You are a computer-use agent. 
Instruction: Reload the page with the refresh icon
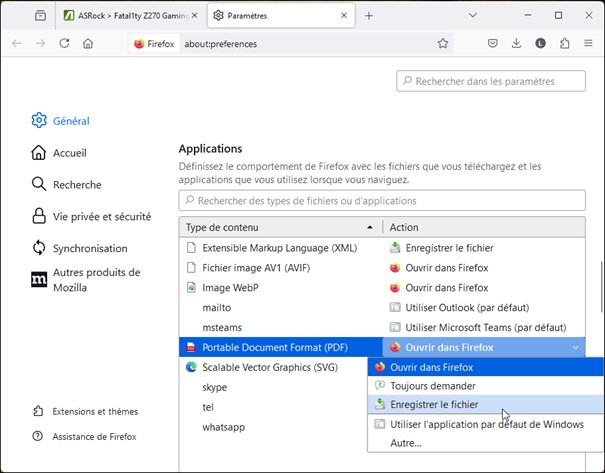pos(65,44)
